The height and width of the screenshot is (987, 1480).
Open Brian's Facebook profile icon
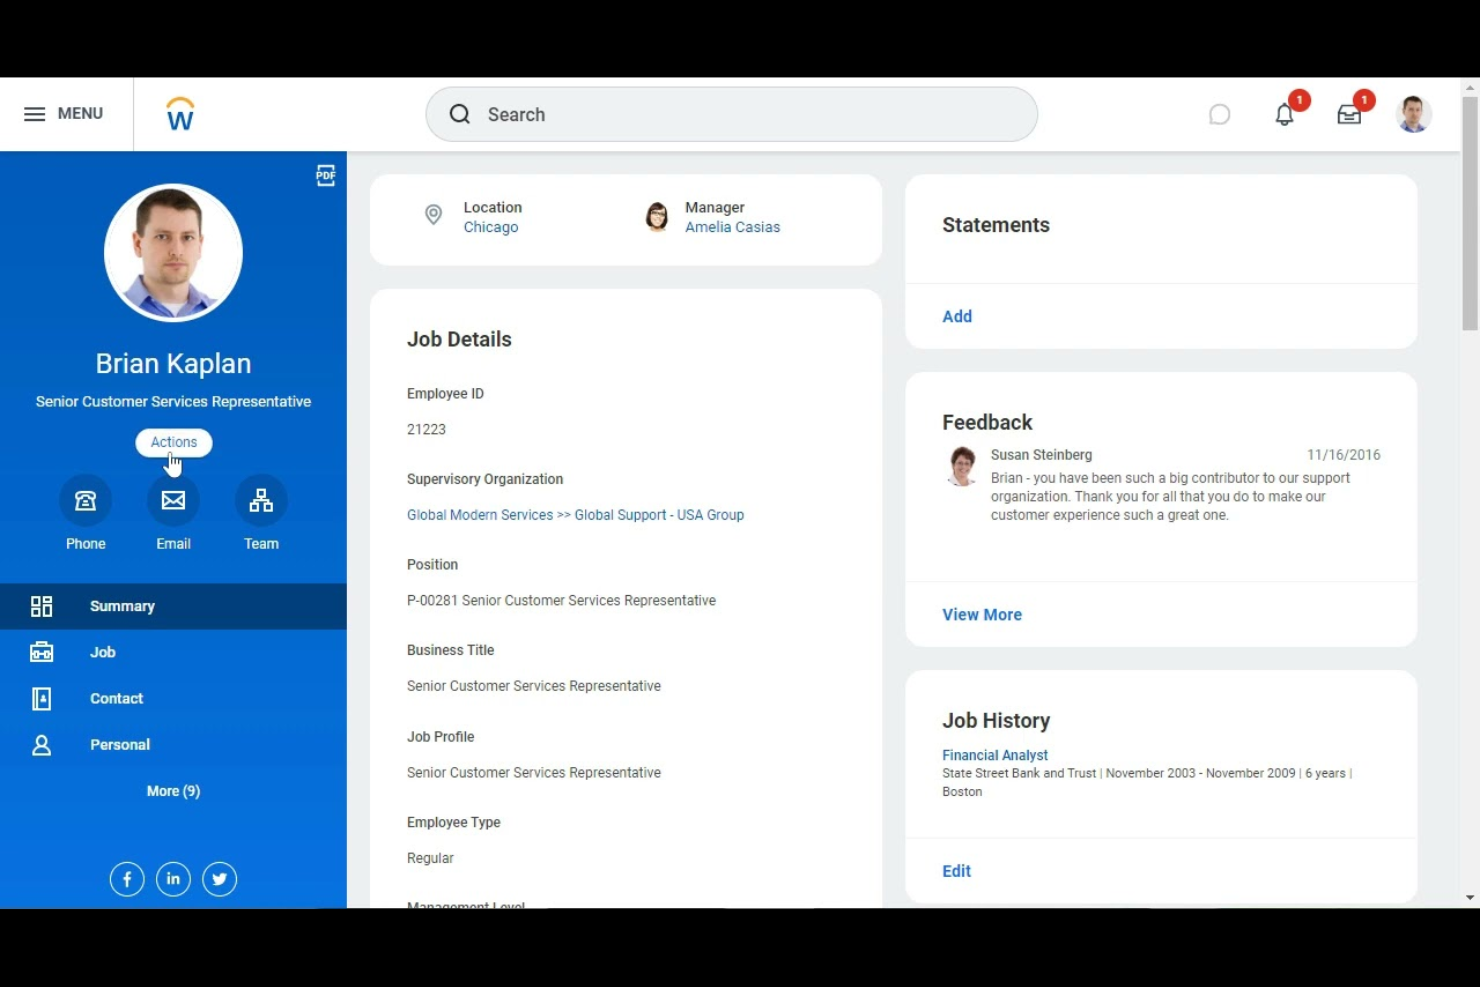click(127, 879)
